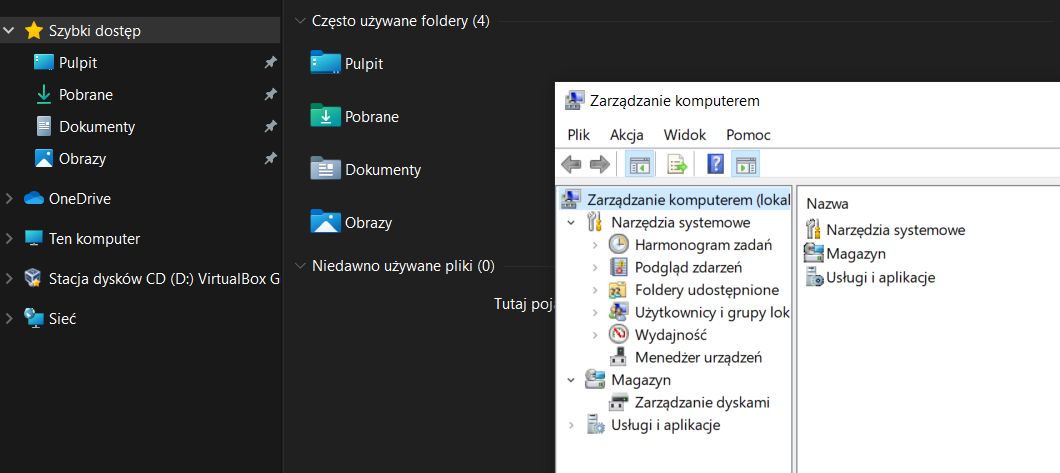
Task: Open the Plik menu
Action: 579,135
